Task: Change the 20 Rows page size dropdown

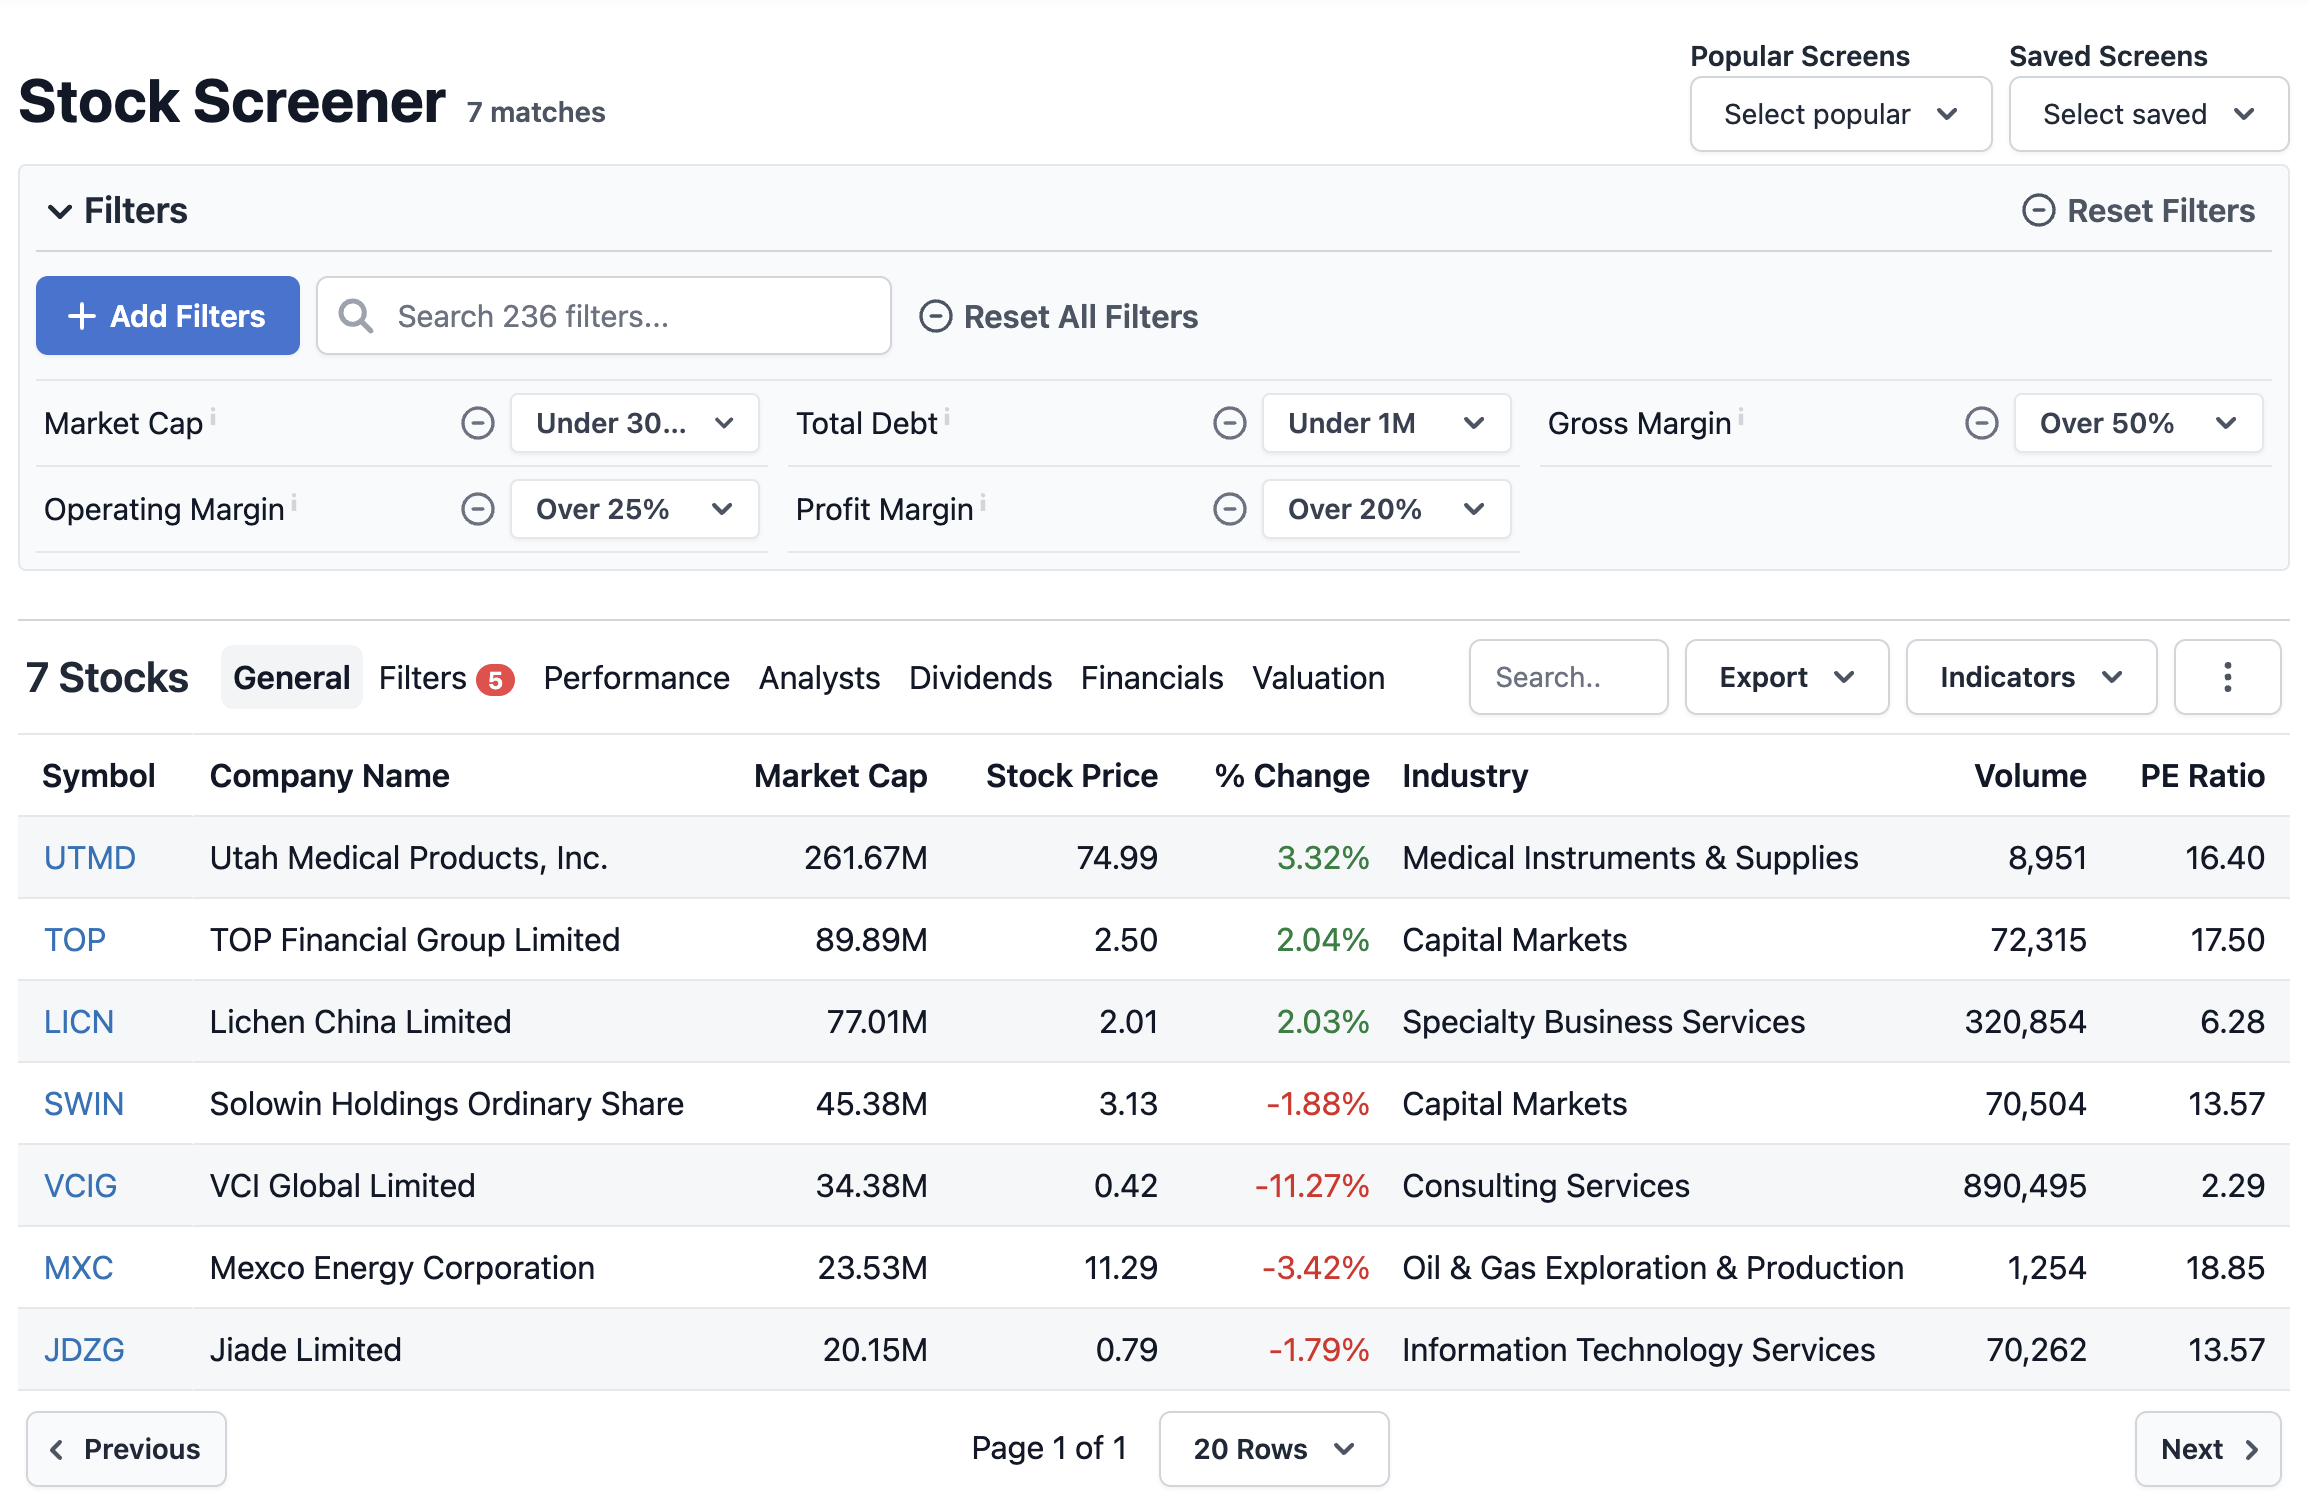Action: 1273,1449
